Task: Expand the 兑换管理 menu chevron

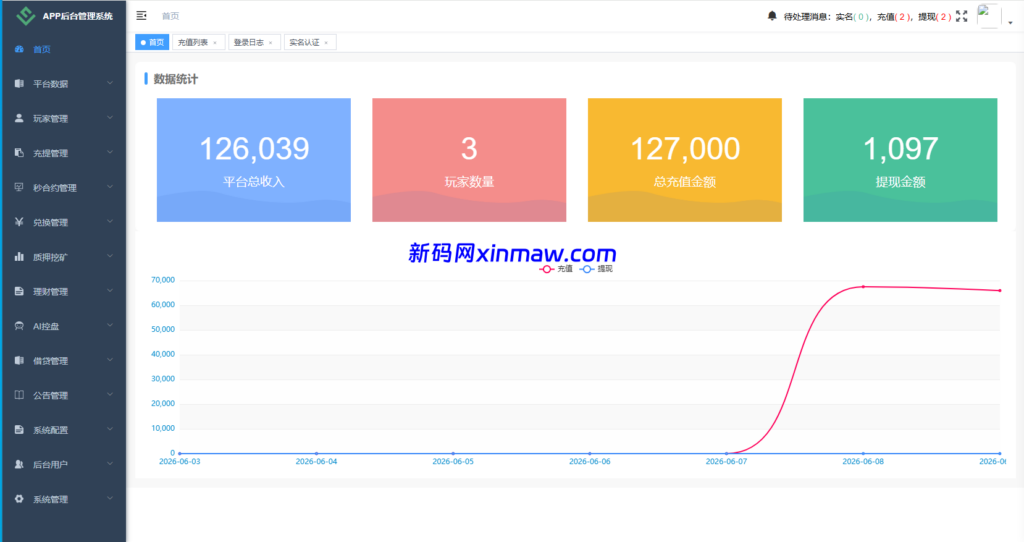Action: click(110, 221)
